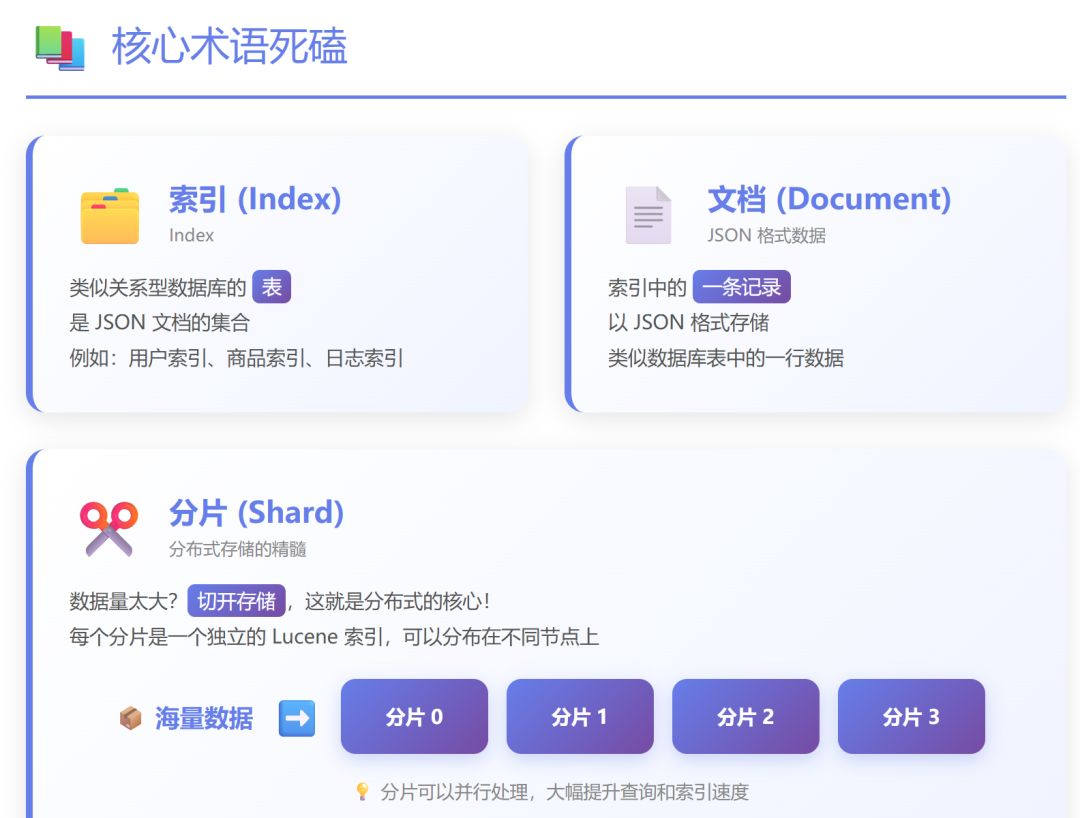Expand the 文档 (Document) card
The width and height of the screenshot is (1080, 818).
(x=830, y=199)
